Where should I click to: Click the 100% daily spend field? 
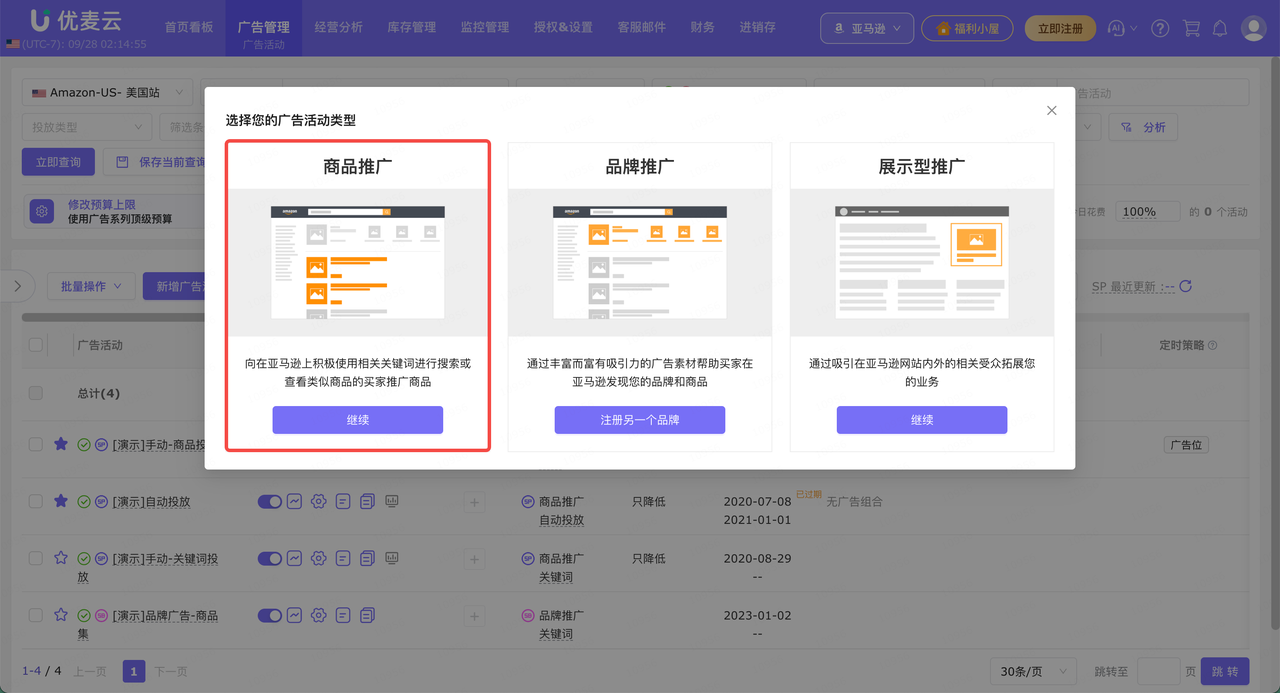pyautogui.click(x=1148, y=212)
